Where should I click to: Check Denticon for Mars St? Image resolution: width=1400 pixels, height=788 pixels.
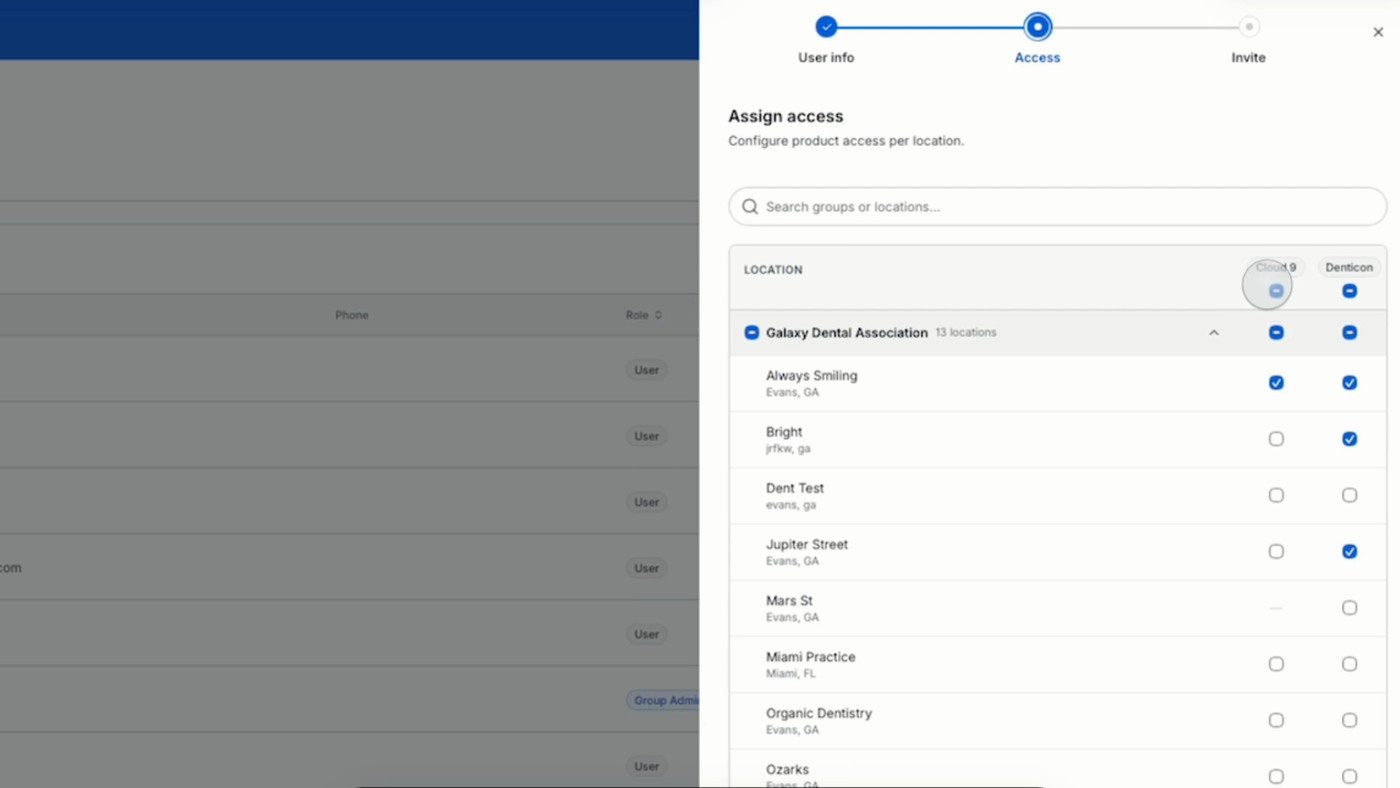[1349, 608]
